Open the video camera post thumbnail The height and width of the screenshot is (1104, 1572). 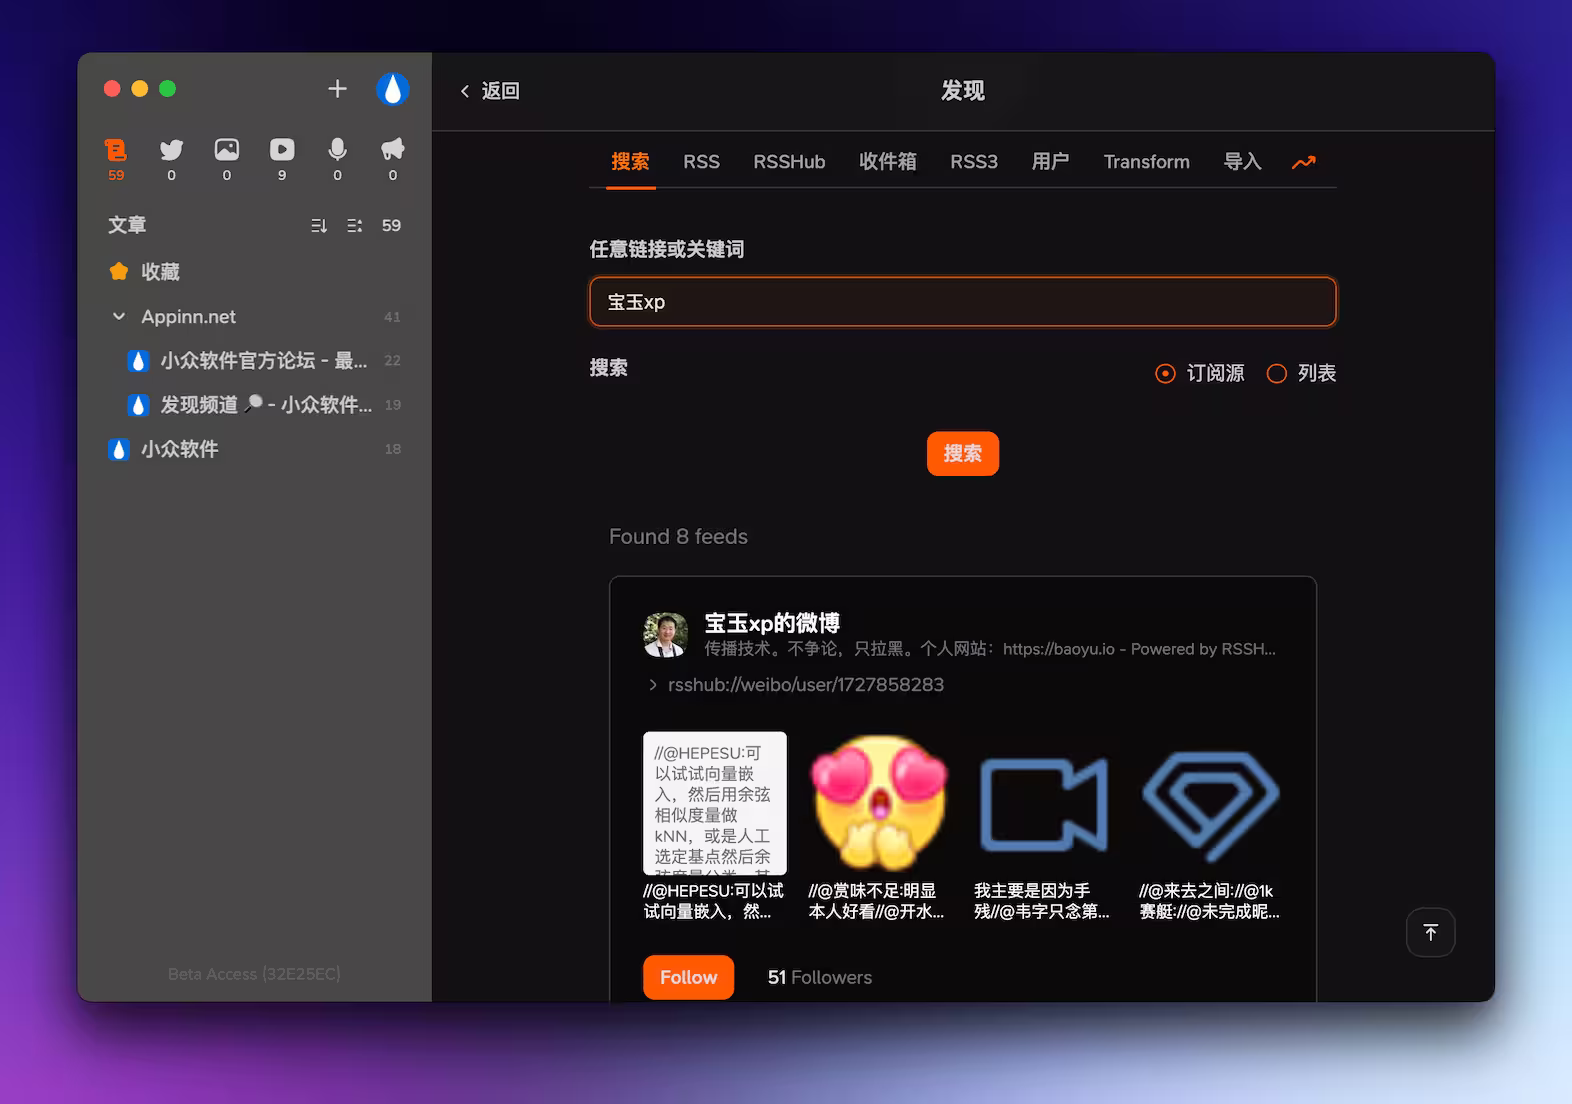[1045, 803]
